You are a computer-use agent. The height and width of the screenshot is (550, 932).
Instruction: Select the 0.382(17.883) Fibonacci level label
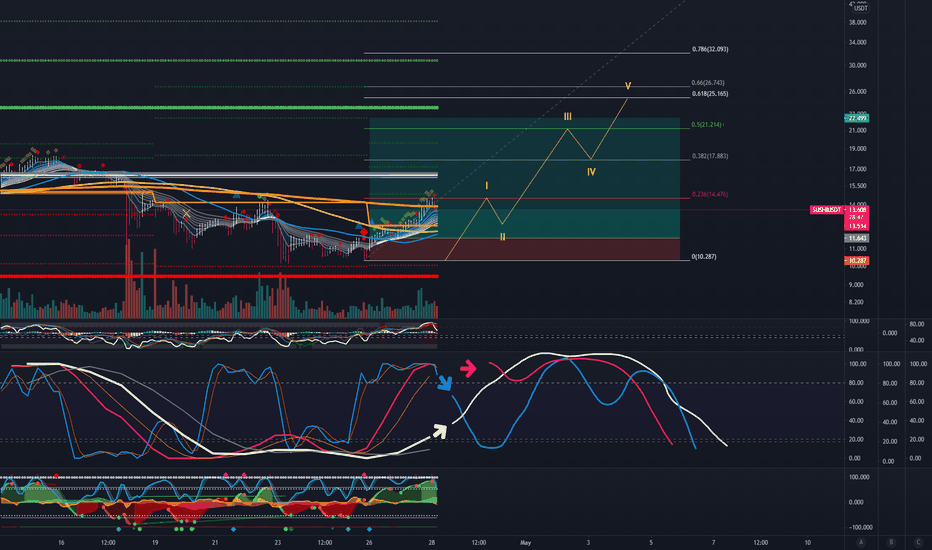710,156
